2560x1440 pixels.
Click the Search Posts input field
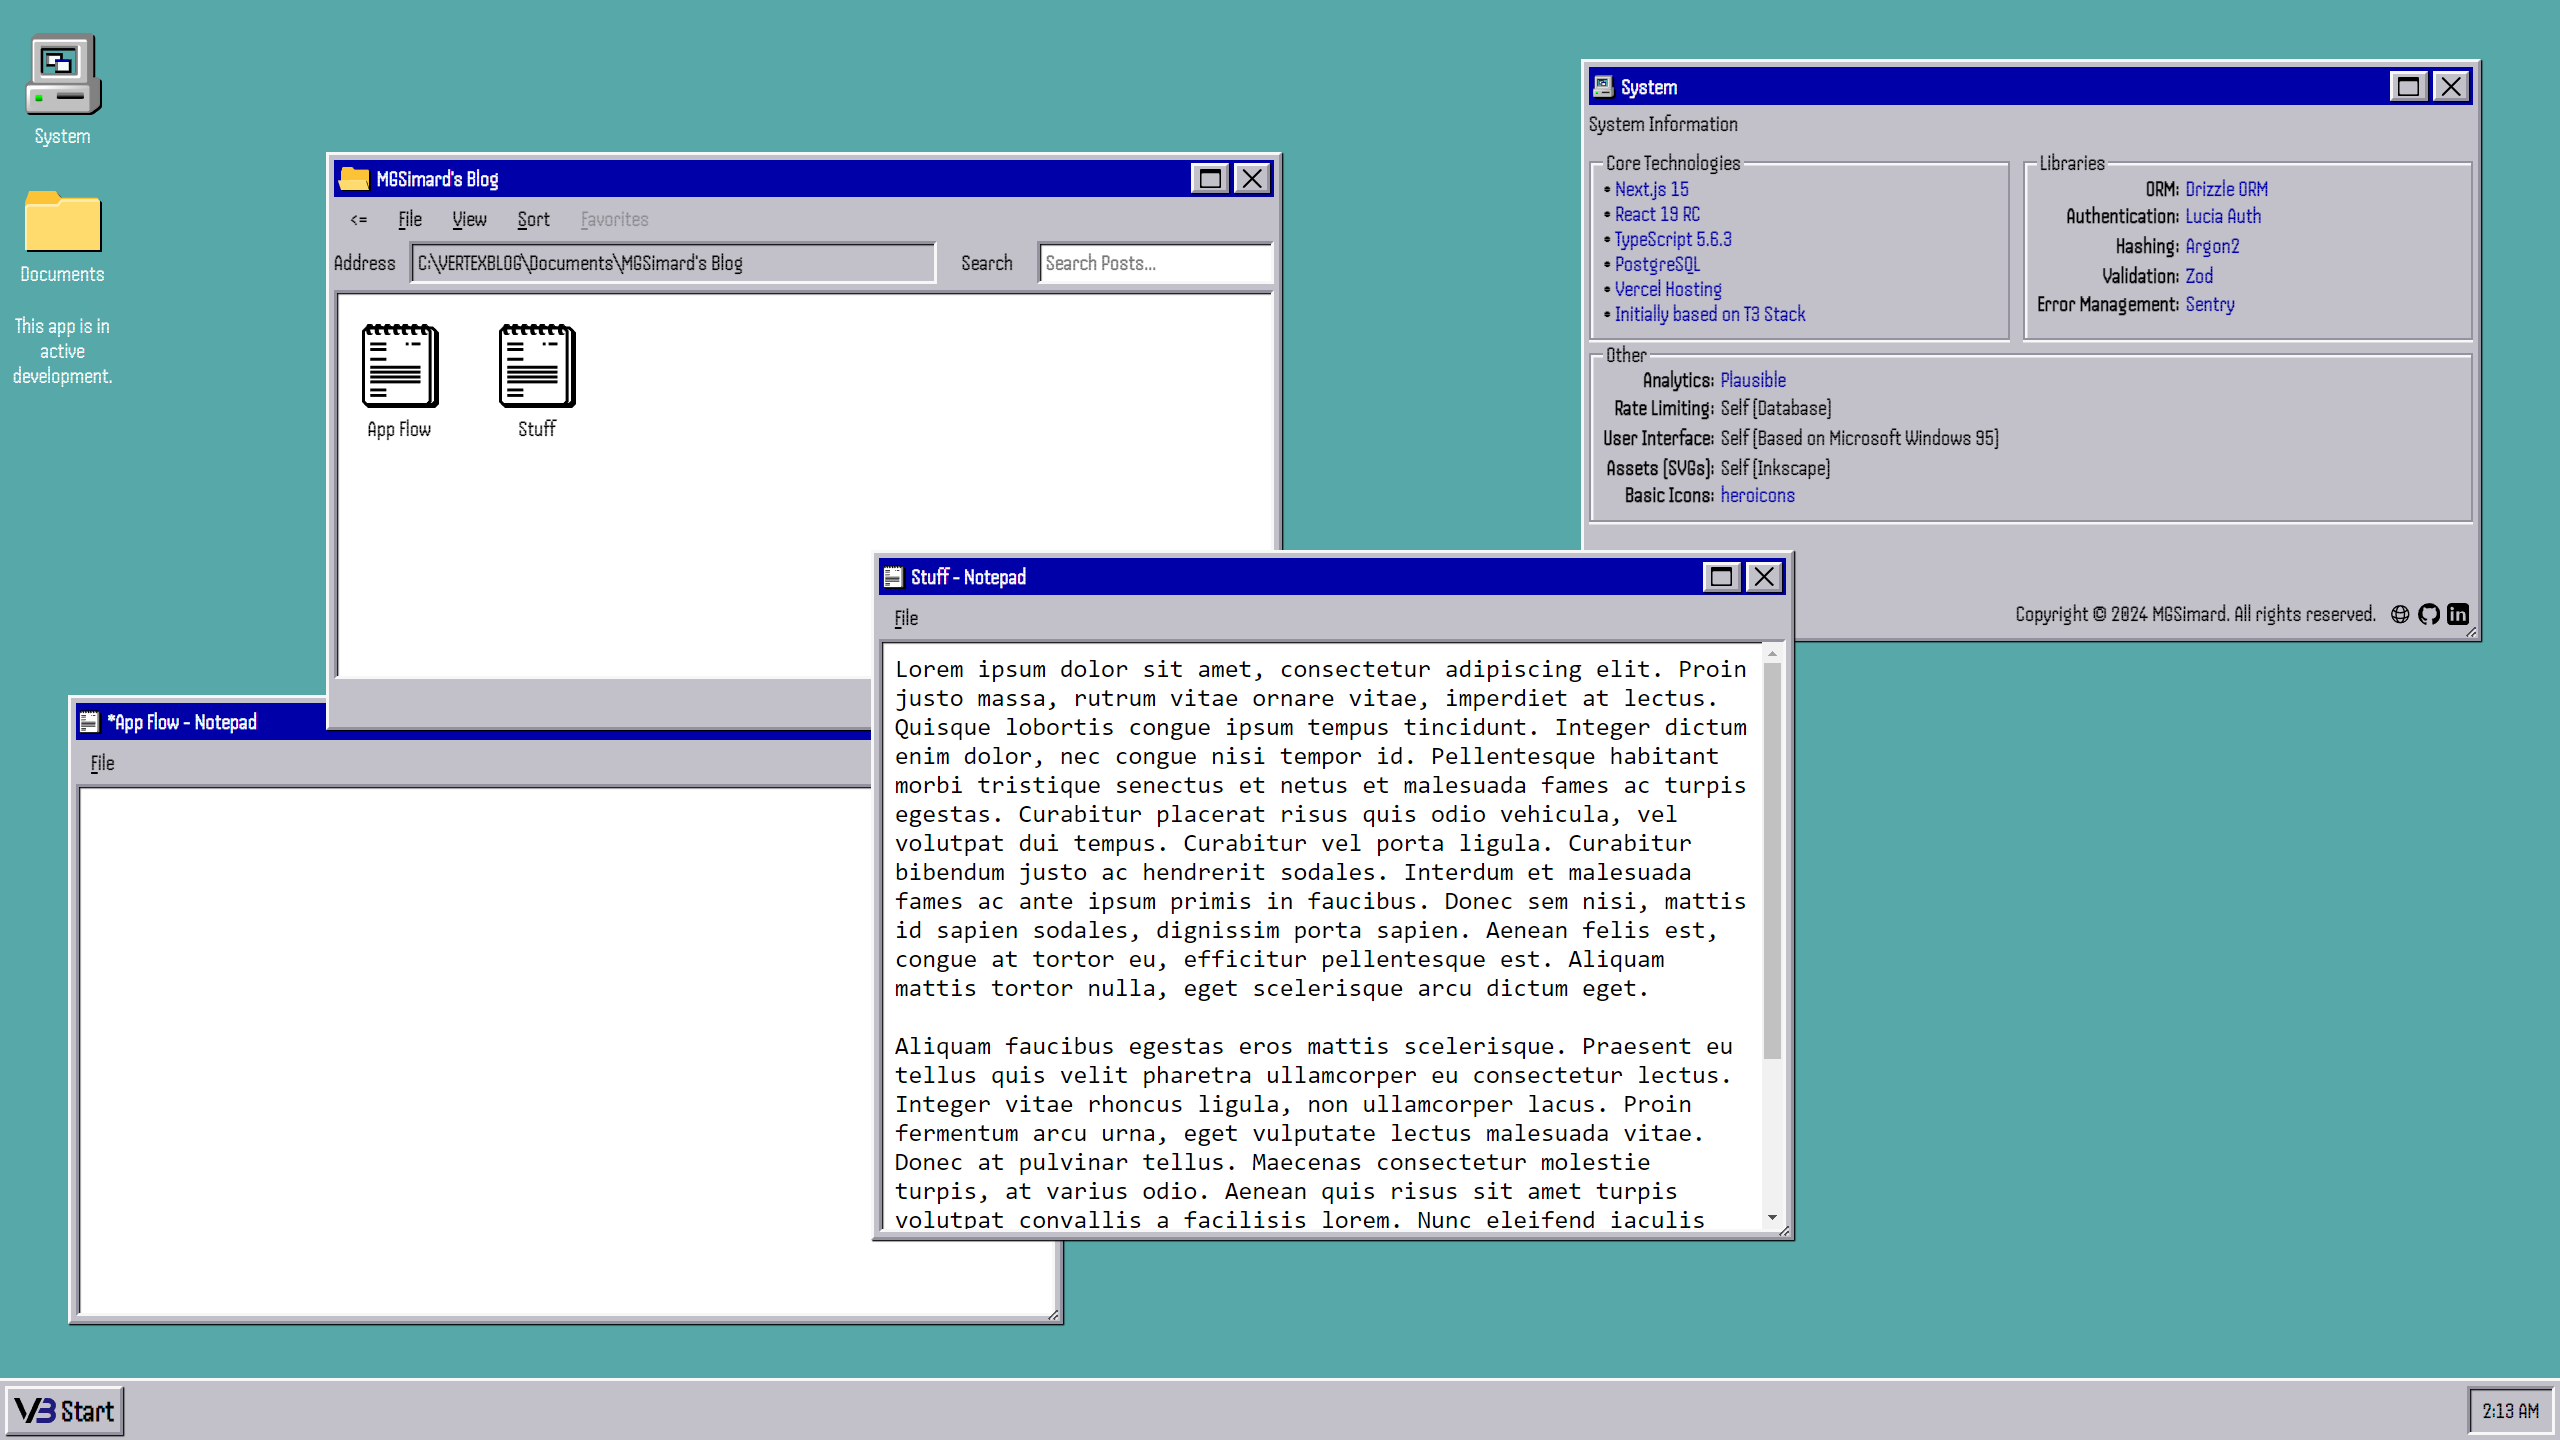click(x=1153, y=263)
